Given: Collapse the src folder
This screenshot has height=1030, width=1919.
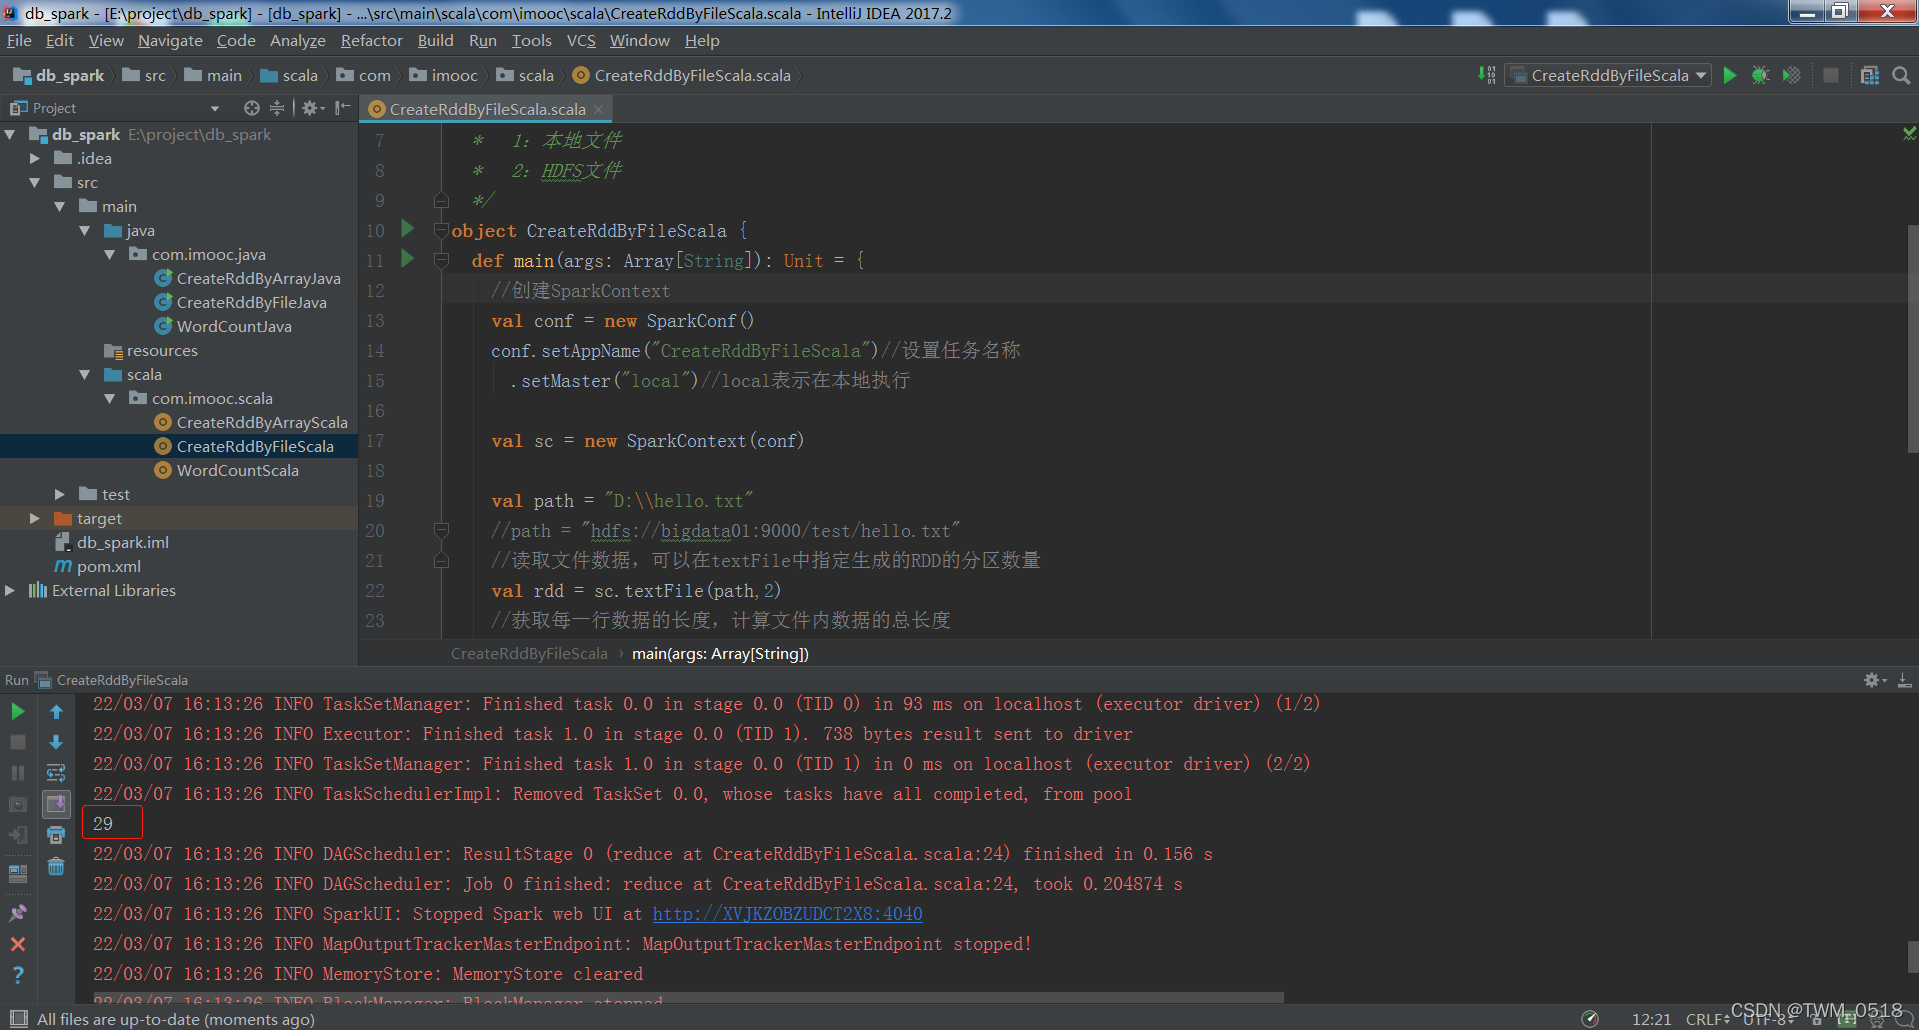Looking at the screenshot, I should pyautogui.click(x=35, y=182).
